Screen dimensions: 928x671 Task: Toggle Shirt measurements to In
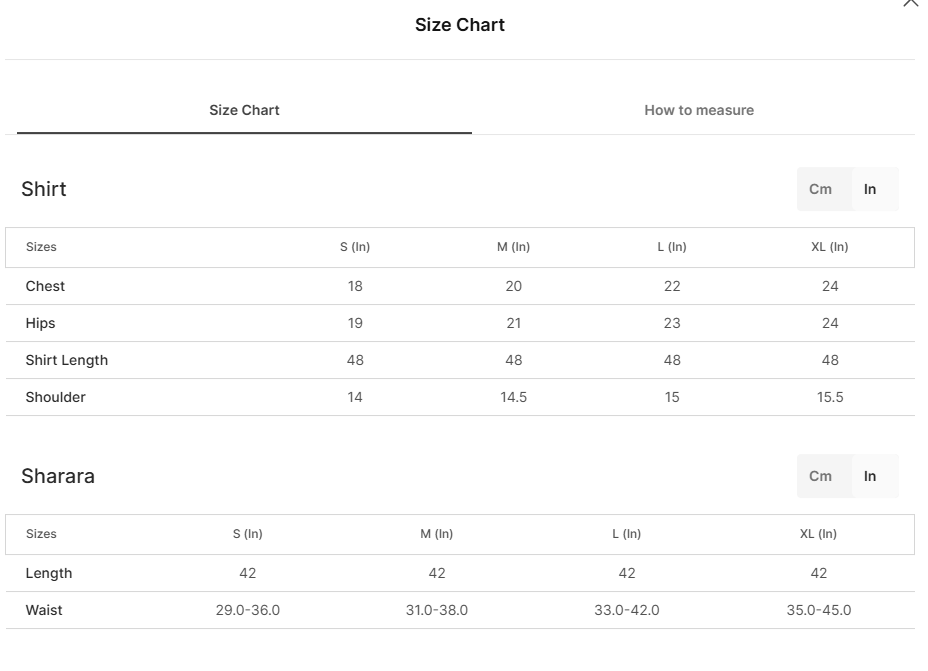coord(869,189)
